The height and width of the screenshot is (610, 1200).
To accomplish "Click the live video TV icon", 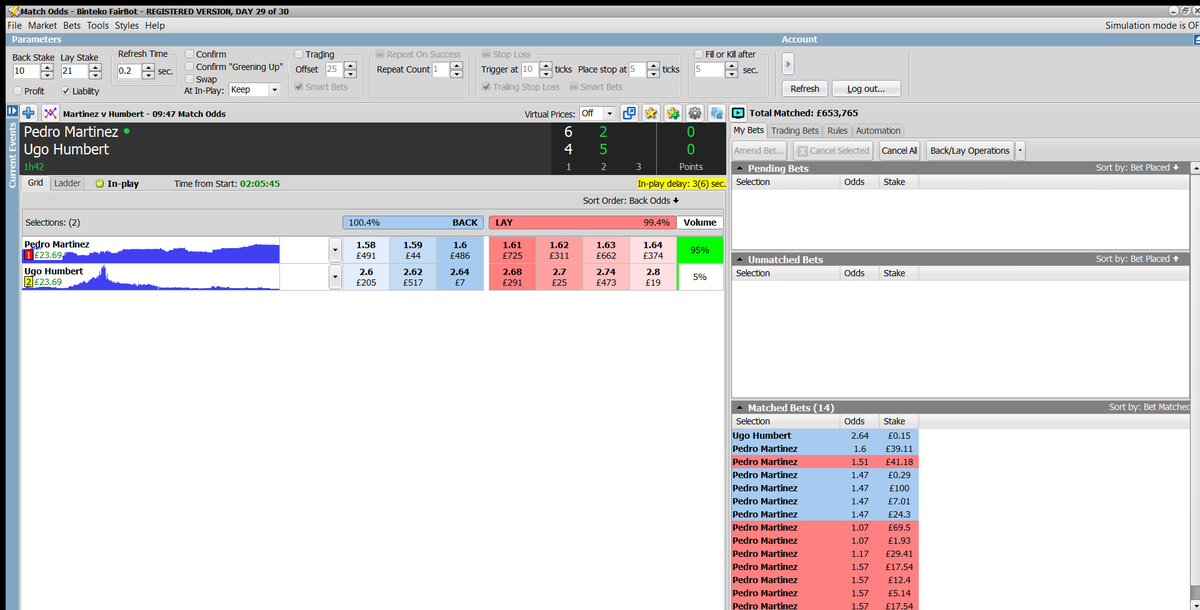I will (x=739, y=113).
